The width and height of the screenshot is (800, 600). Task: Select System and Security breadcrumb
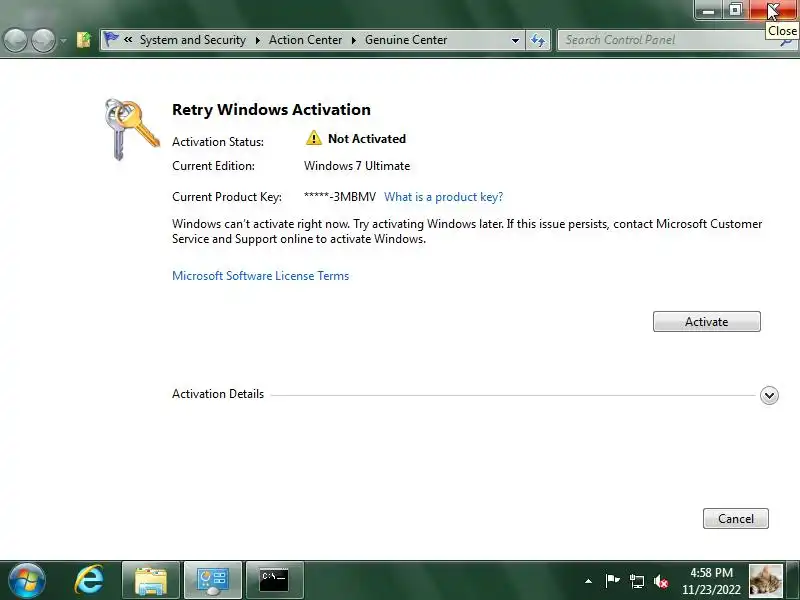click(193, 40)
